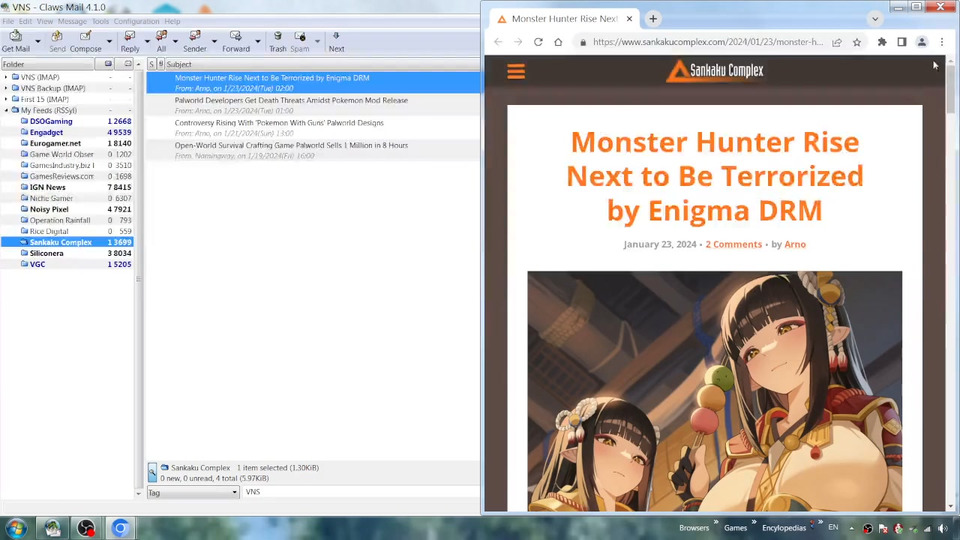Click the tag text field containing VNS

361,492
